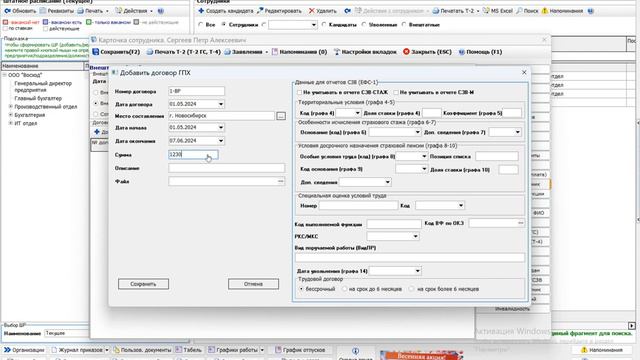
Task: Open Основание (код) (графа 6) dropdown
Action: pos(417,132)
